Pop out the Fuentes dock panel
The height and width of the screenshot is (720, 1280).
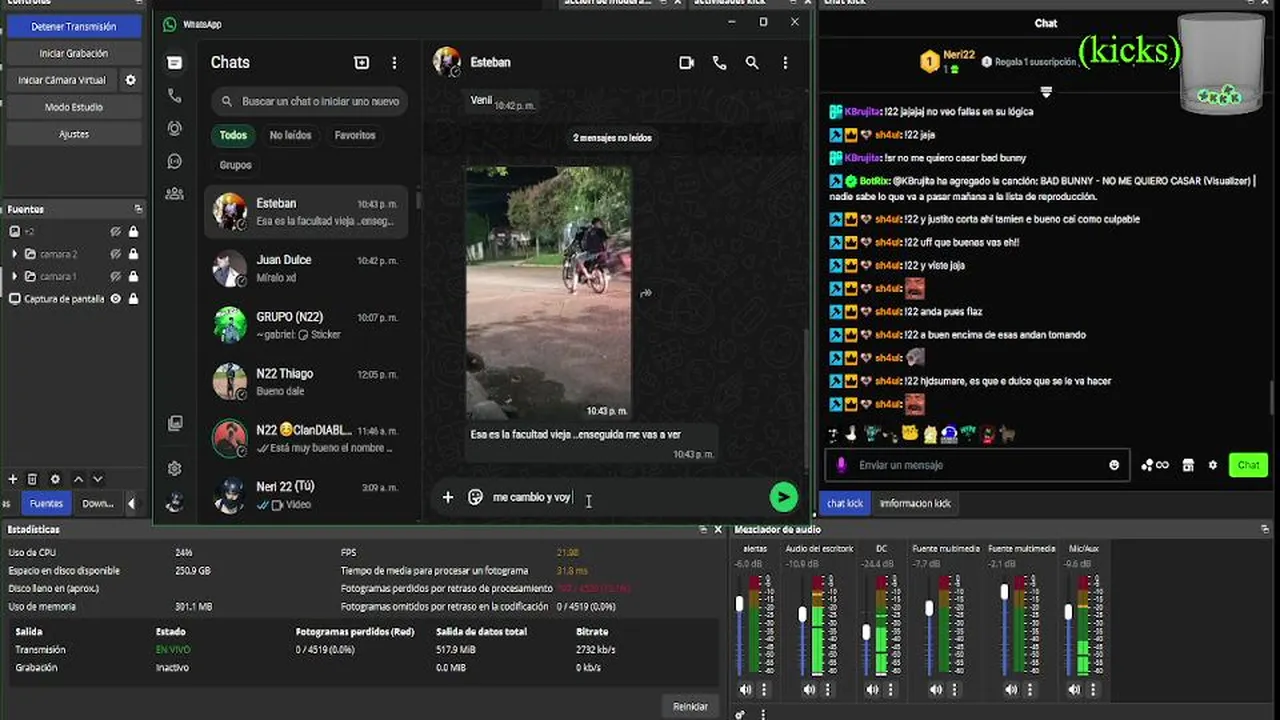(x=138, y=209)
